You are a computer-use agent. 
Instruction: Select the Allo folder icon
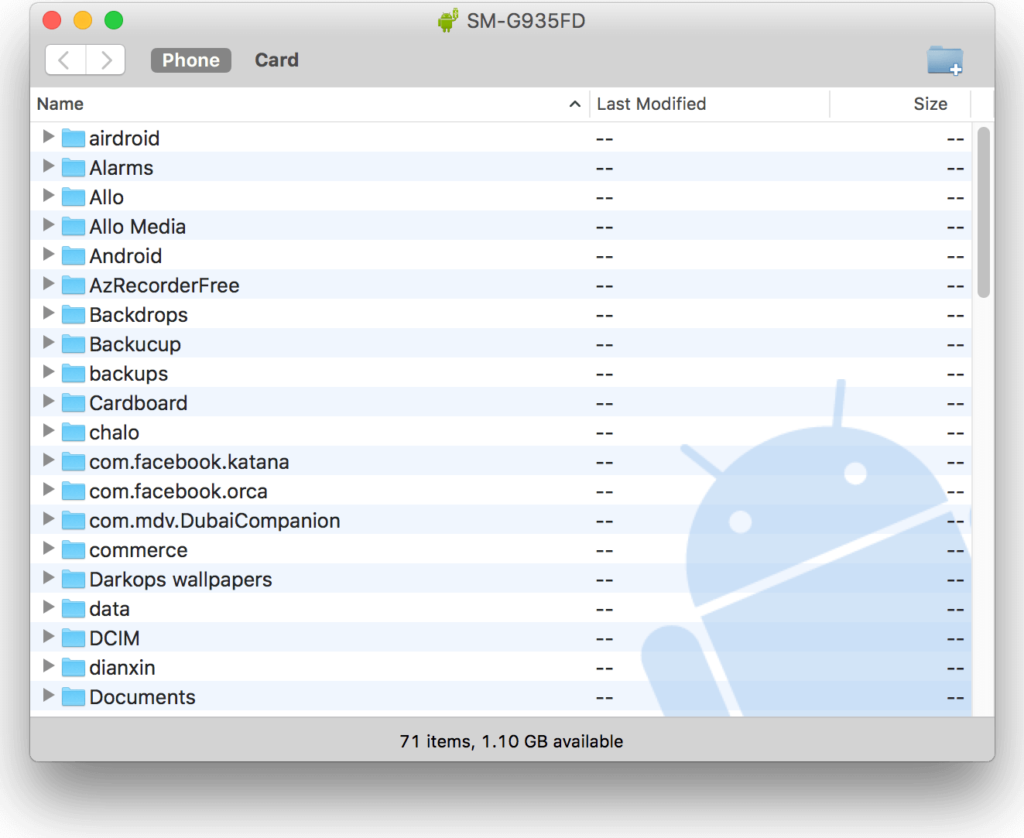(x=73, y=197)
